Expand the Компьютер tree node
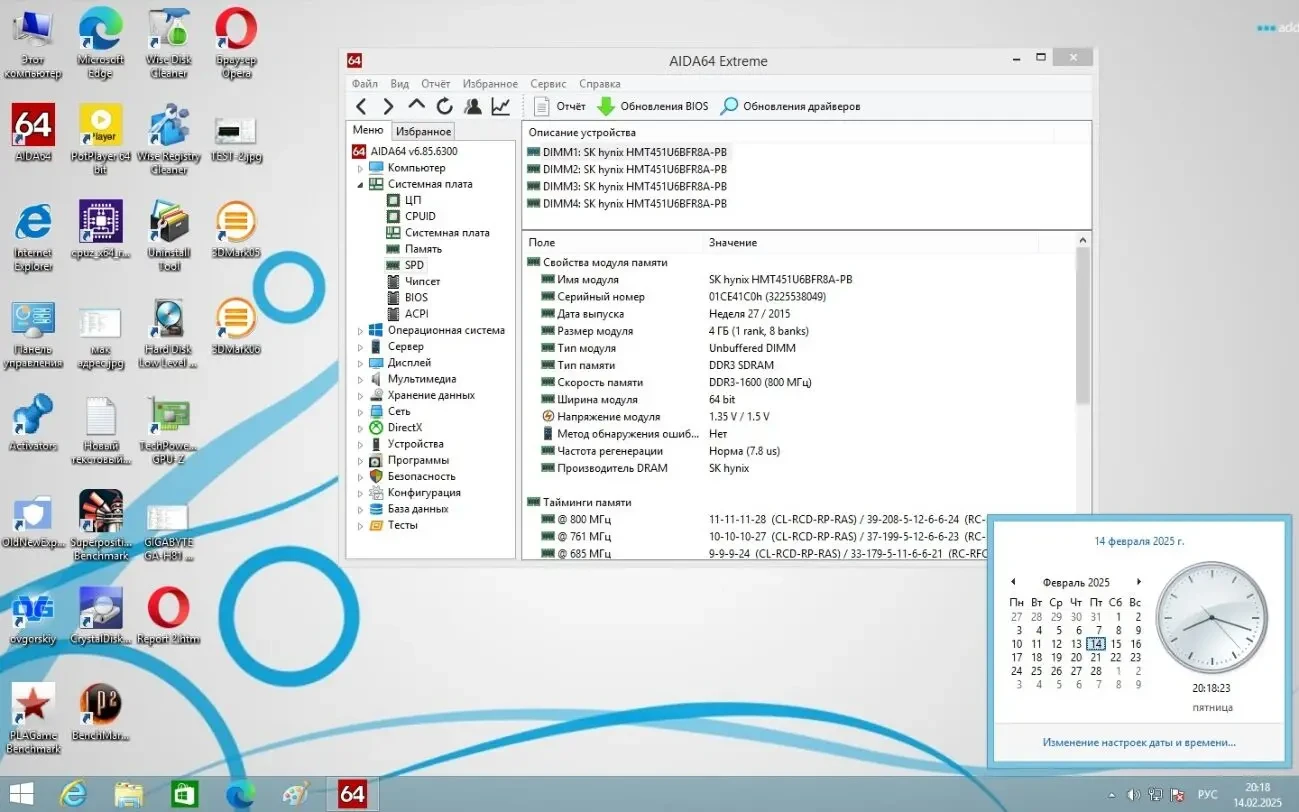1299x812 pixels. pos(361,168)
